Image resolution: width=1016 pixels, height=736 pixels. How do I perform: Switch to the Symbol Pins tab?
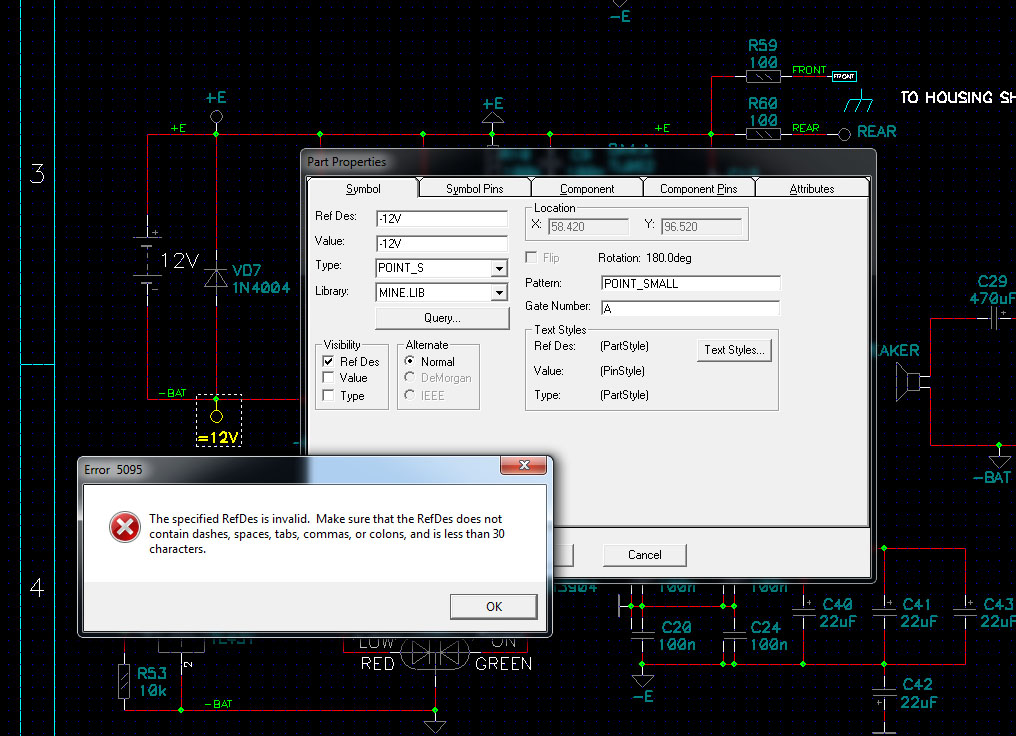(x=475, y=189)
